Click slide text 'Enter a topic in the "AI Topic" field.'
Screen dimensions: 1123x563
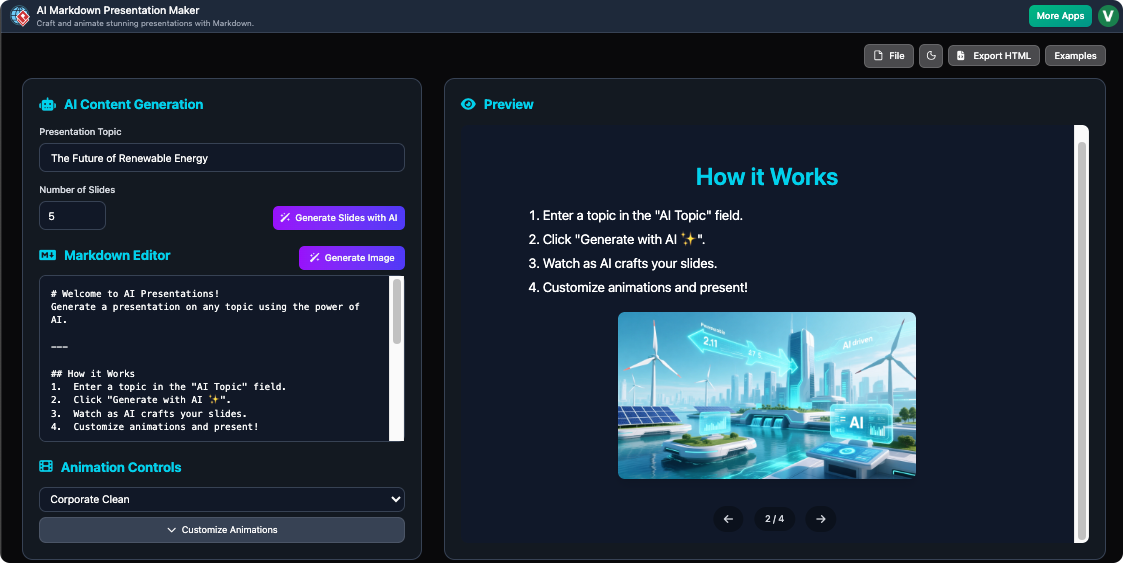coord(642,216)
